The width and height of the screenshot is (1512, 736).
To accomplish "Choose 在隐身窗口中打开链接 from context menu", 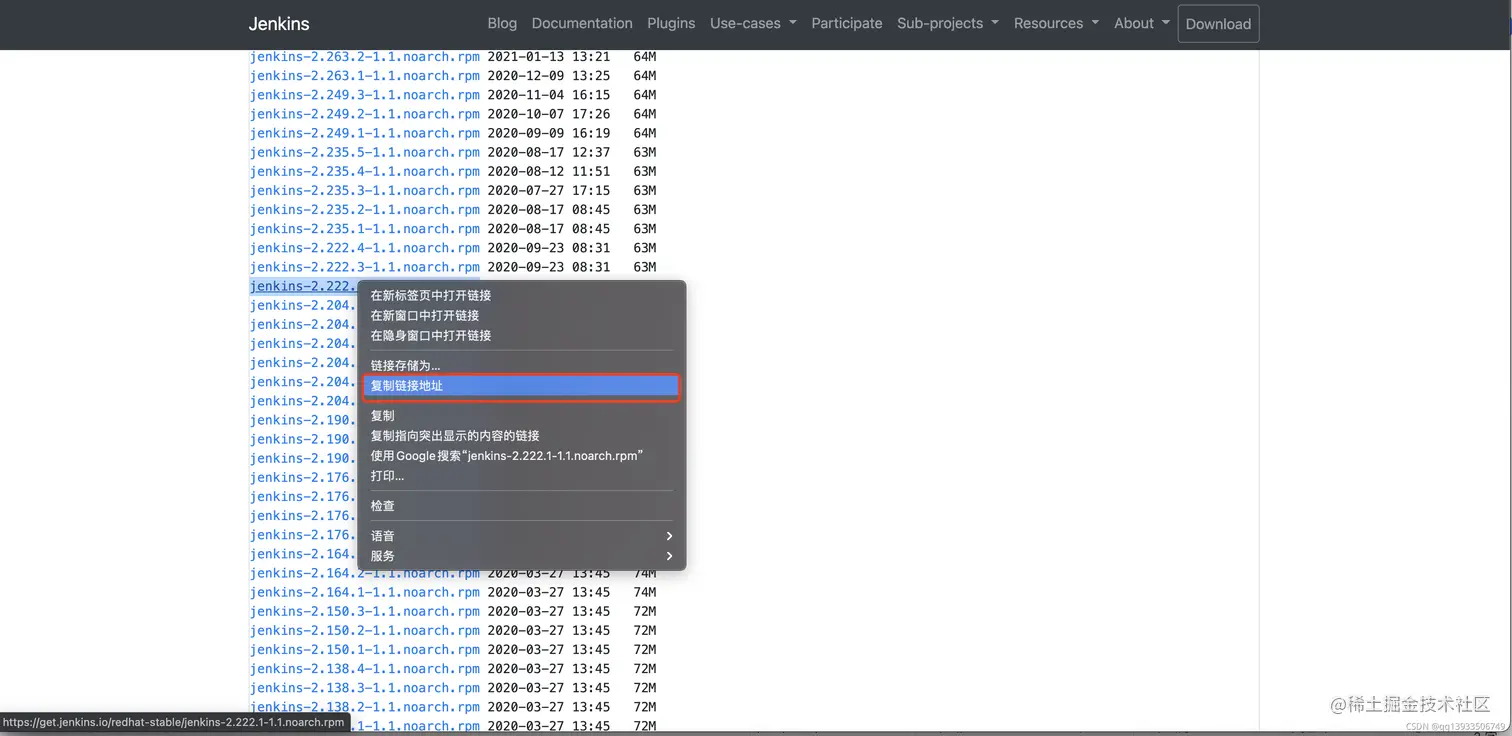I will 521,336.
